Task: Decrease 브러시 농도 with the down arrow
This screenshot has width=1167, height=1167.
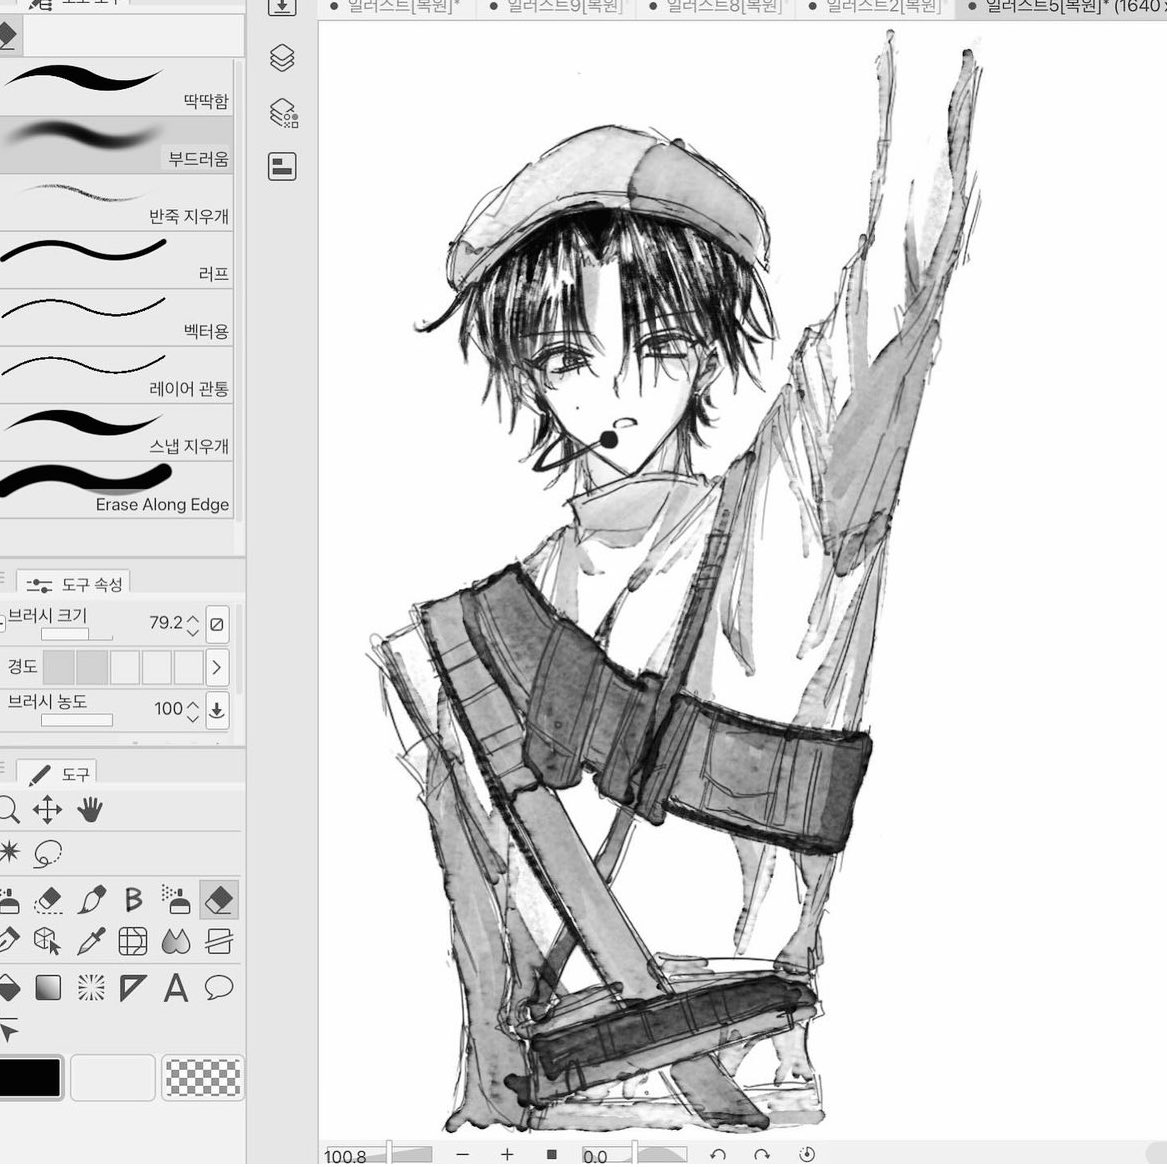Action: pos(193,717)
